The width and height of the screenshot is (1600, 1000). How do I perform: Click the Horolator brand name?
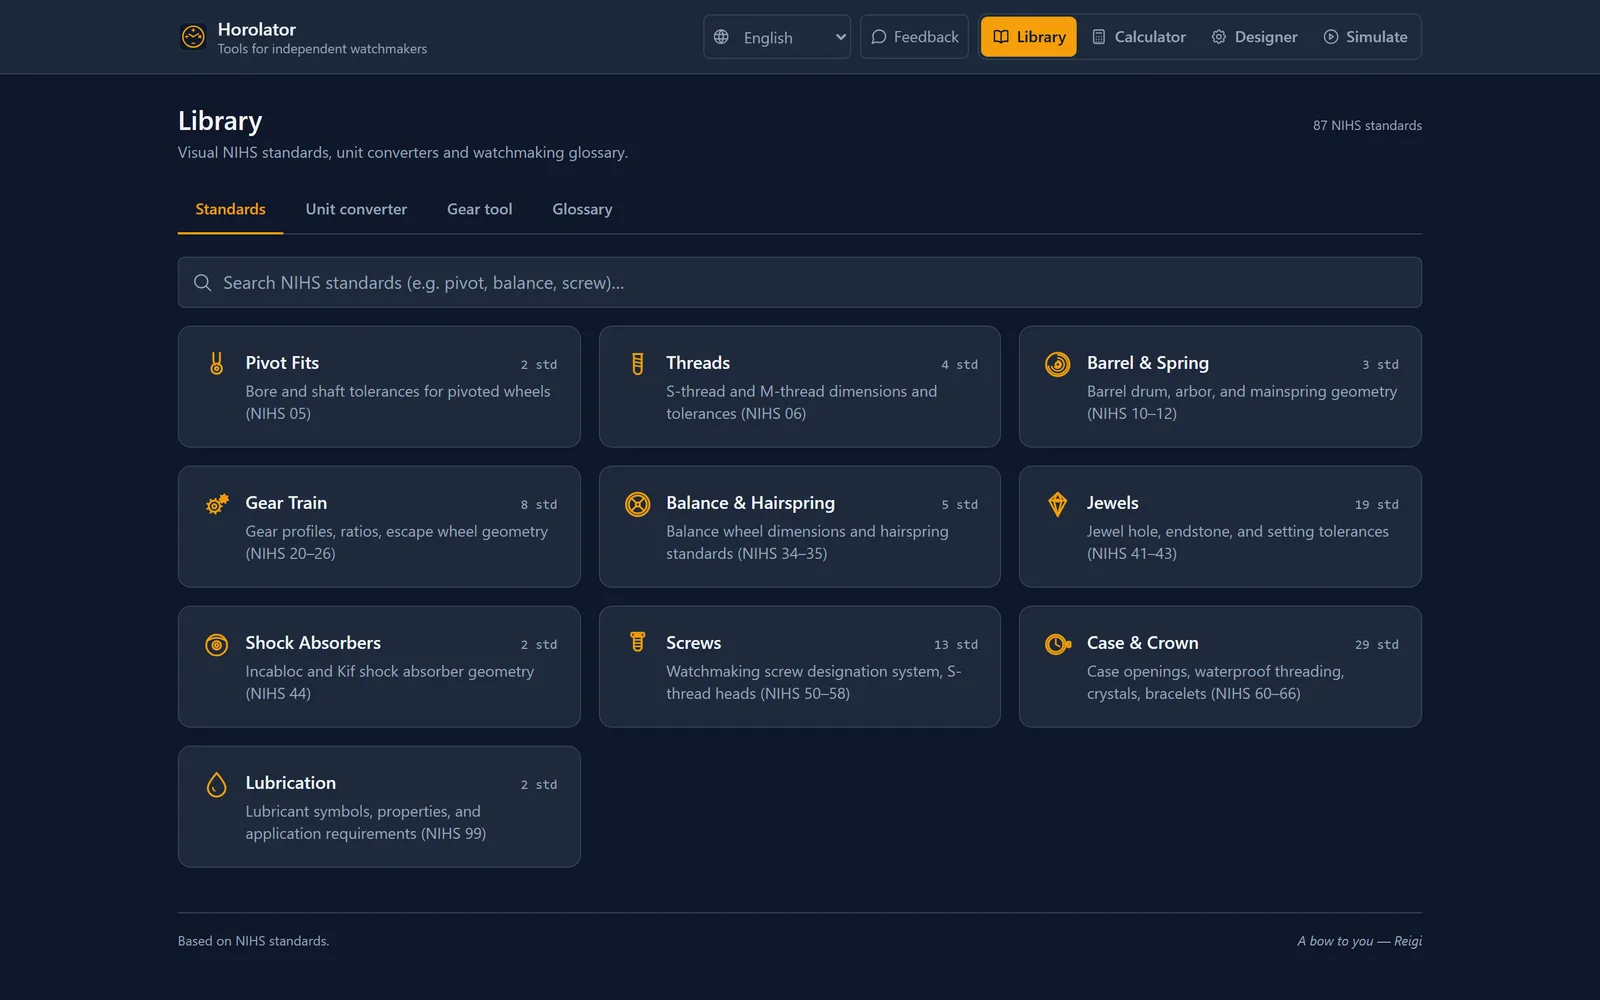pyautogui.click(x=257, y=29)
